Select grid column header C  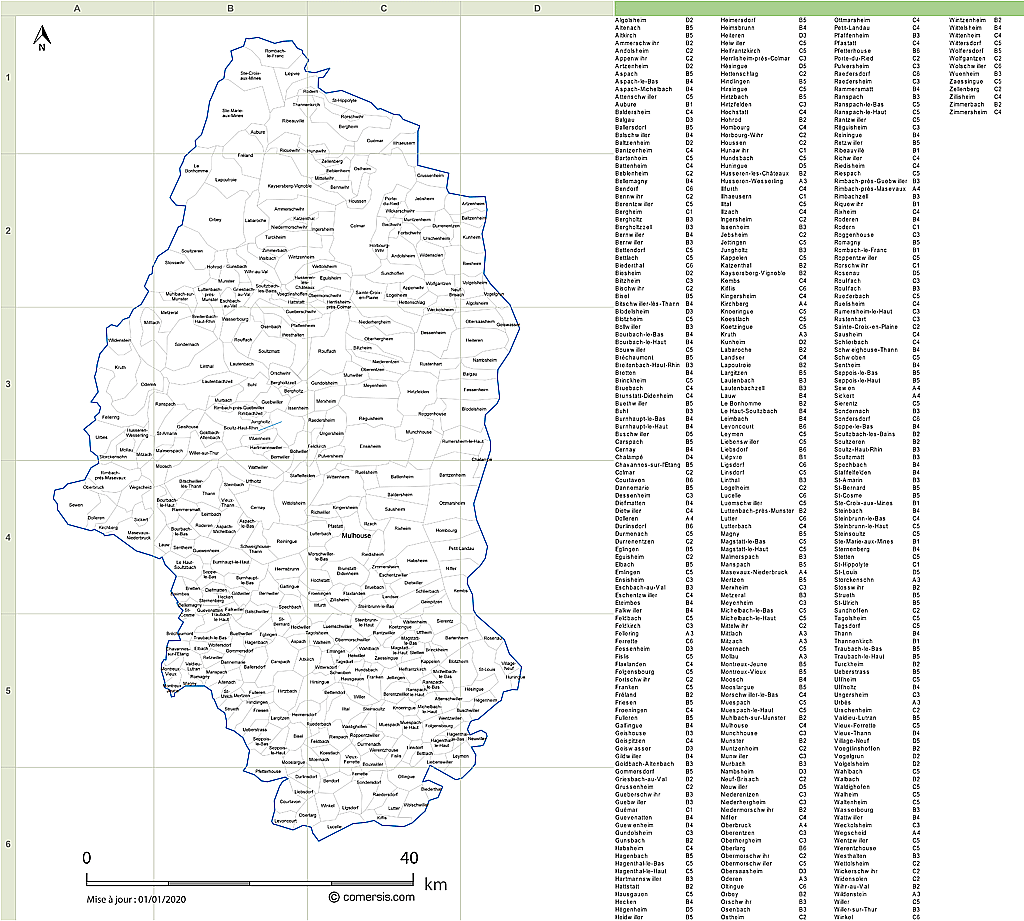point(384,8)
